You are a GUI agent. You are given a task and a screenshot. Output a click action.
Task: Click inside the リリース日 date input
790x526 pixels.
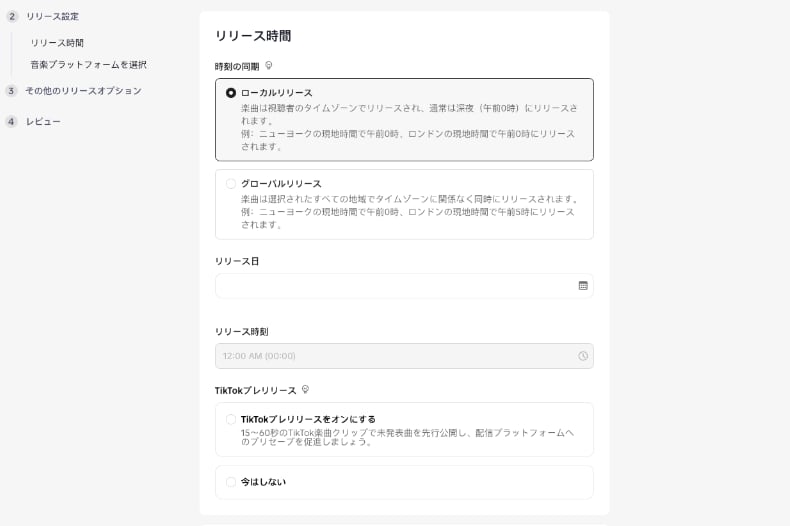395,286
